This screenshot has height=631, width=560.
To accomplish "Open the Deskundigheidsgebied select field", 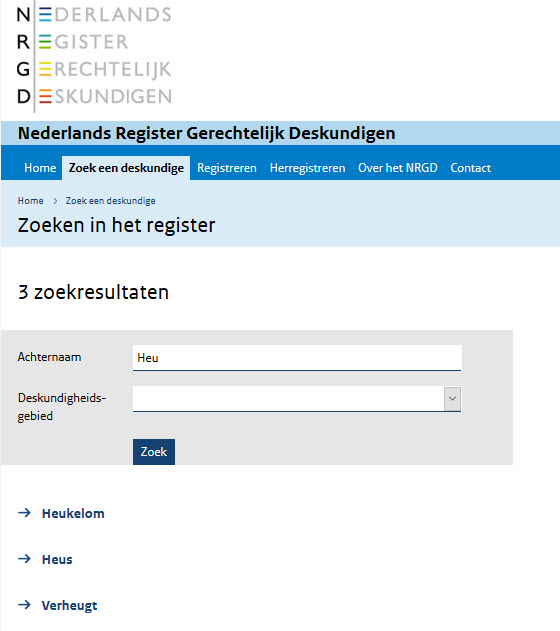I will click(297, 399).
